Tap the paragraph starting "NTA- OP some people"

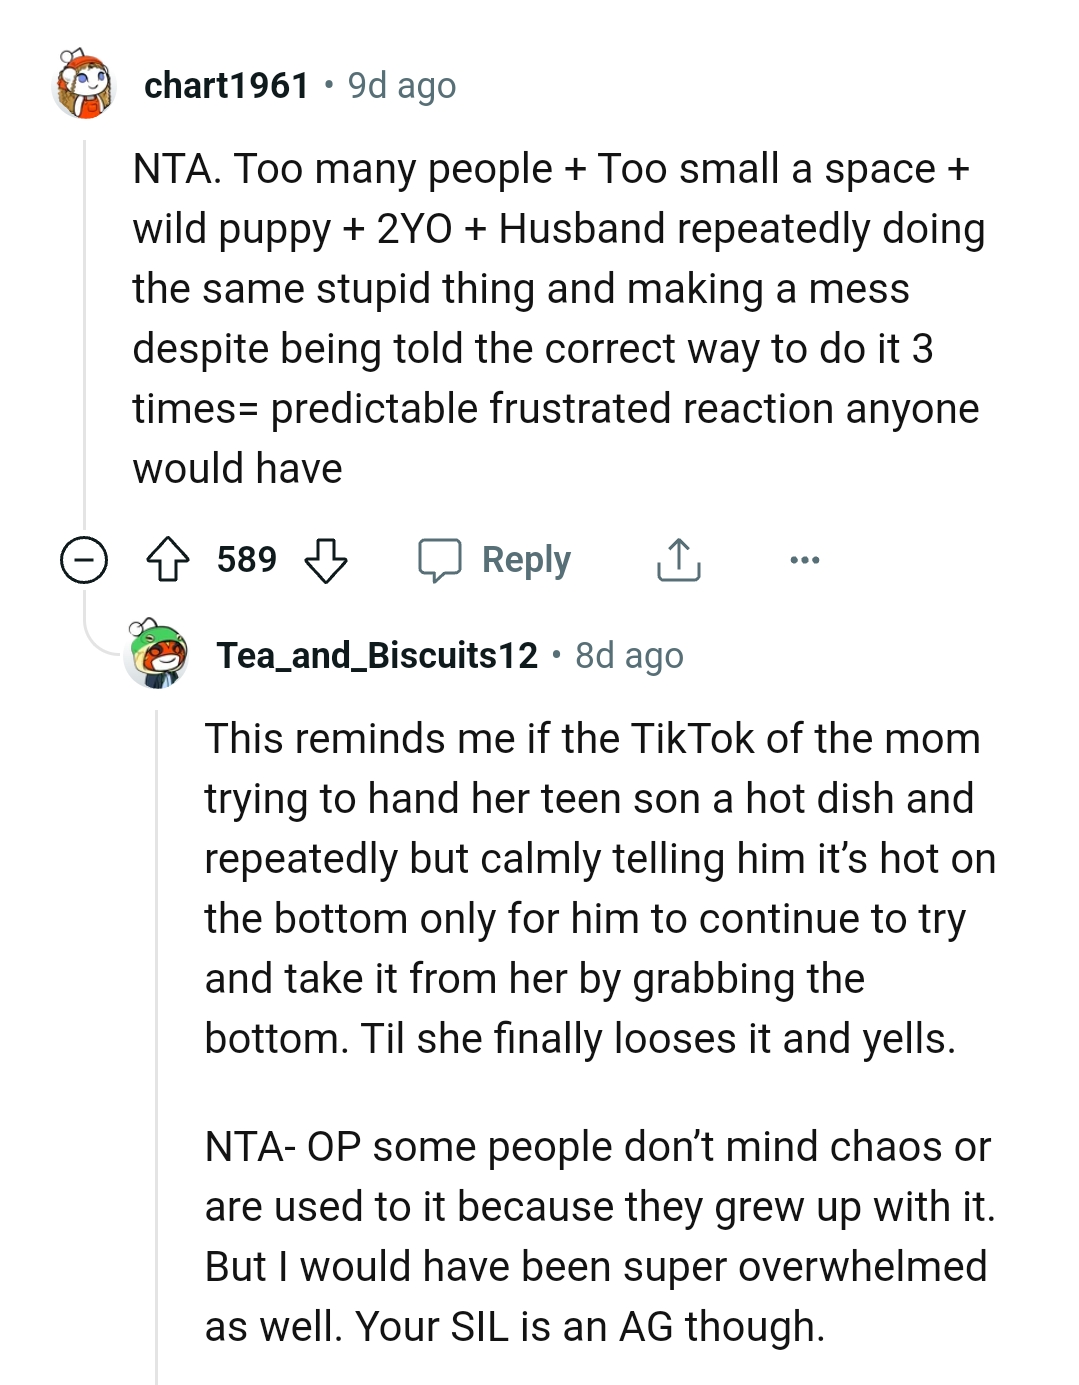pyautogui.click(x=598, y=1236)
